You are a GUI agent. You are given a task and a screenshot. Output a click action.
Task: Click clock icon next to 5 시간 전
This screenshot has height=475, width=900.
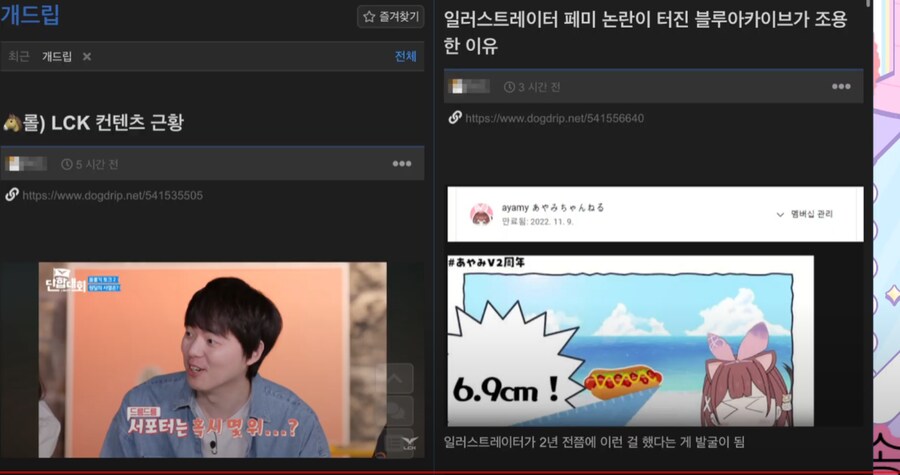pos(67,165)
